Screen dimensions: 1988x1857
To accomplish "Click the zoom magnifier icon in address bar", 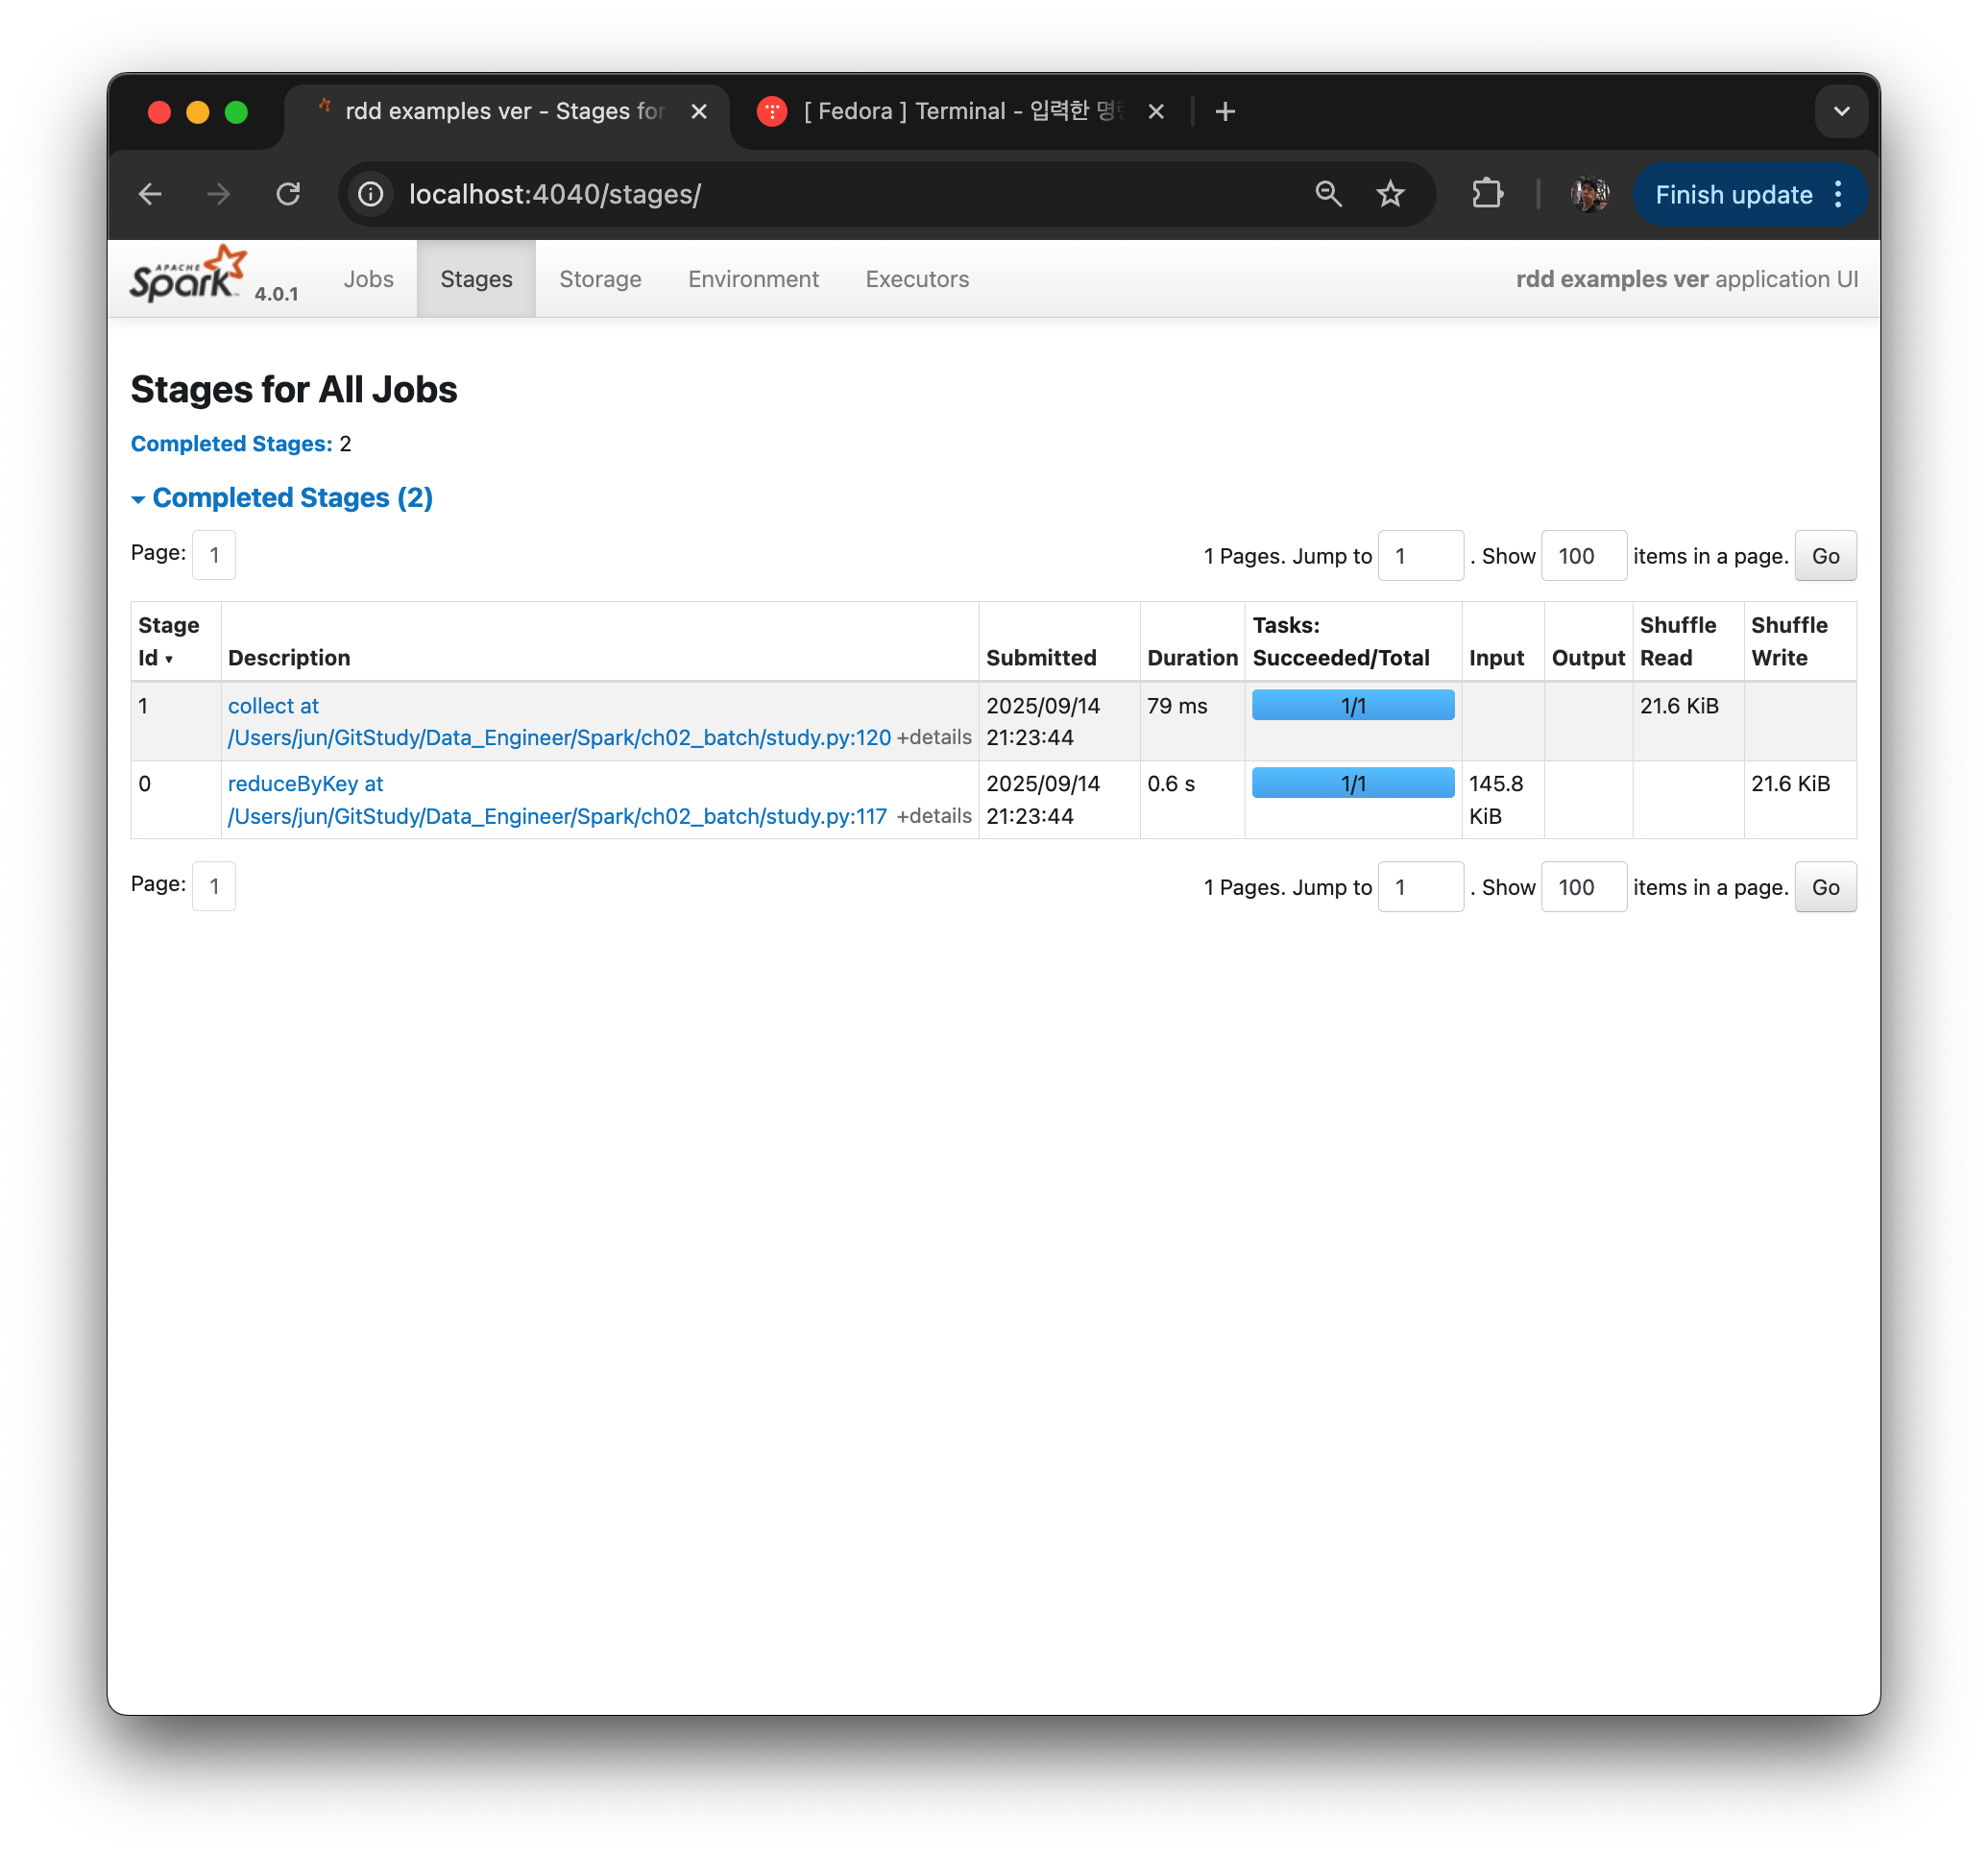I will tap(1328, 194).
